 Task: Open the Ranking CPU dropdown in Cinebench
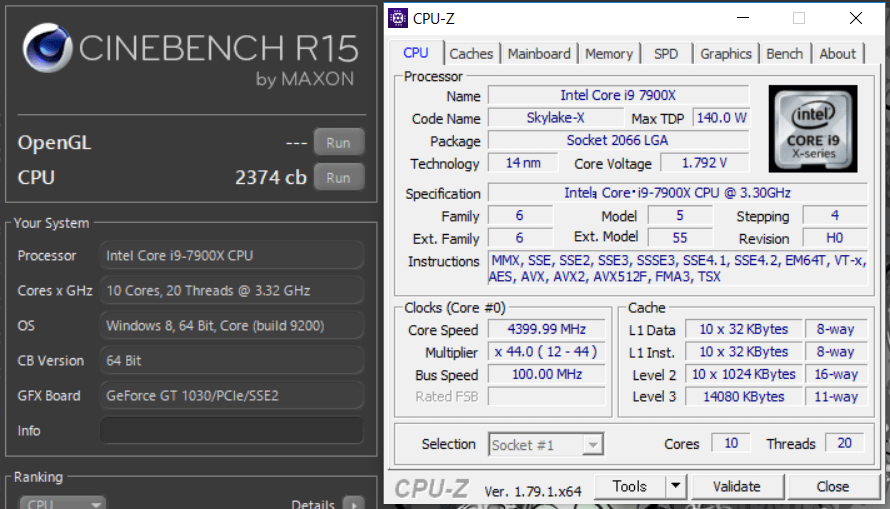(62, 503)
